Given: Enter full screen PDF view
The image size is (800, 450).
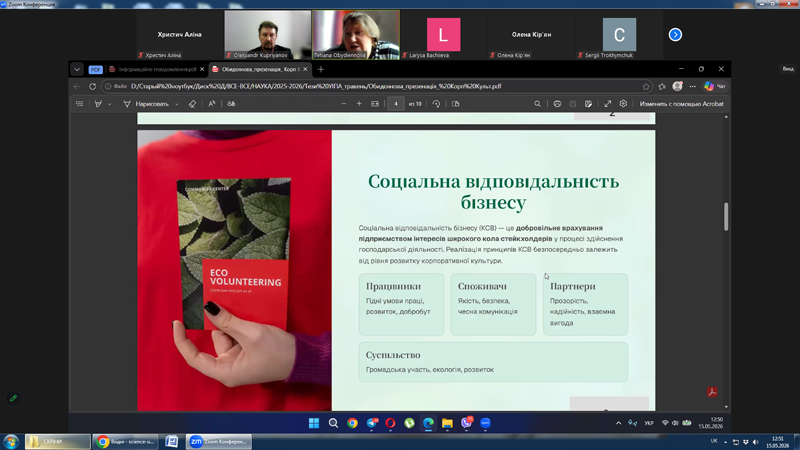Looking at the screenshot, I should click(x=608, y=104).
